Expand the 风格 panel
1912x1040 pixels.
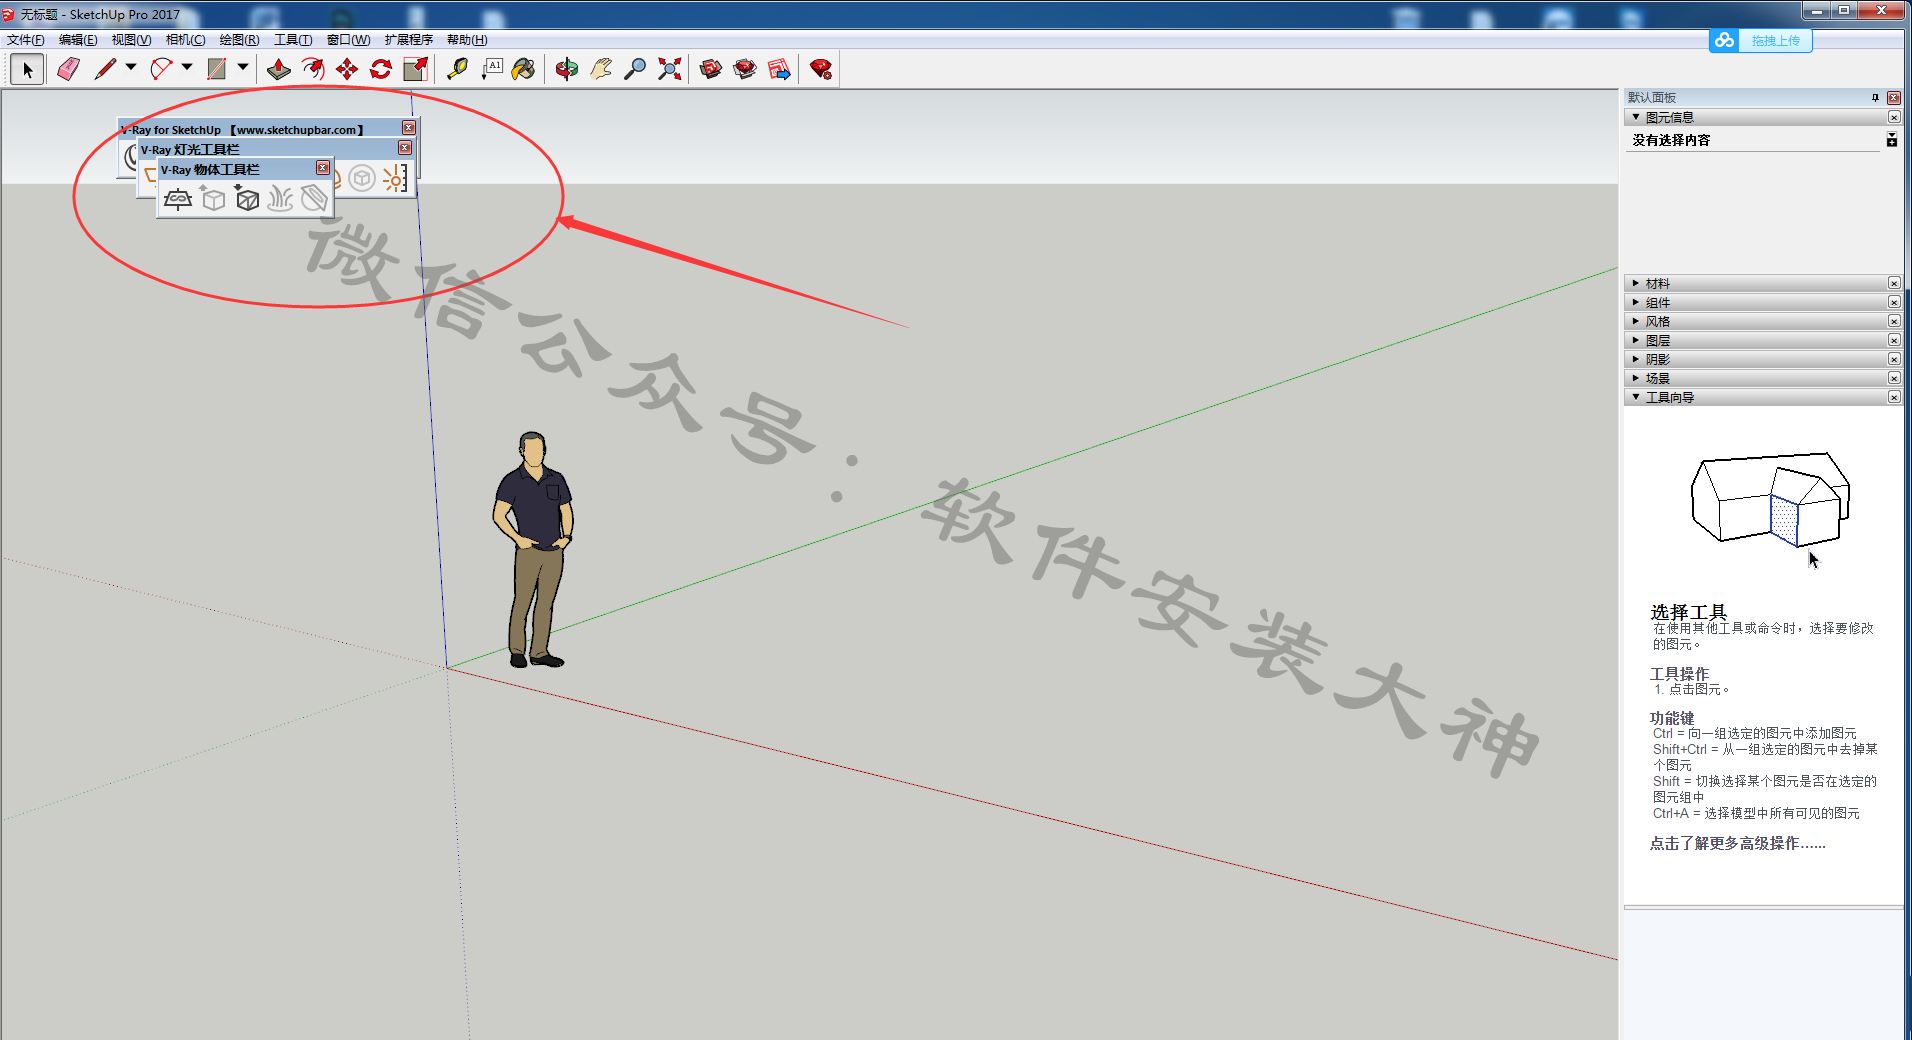pos(1637,321)
